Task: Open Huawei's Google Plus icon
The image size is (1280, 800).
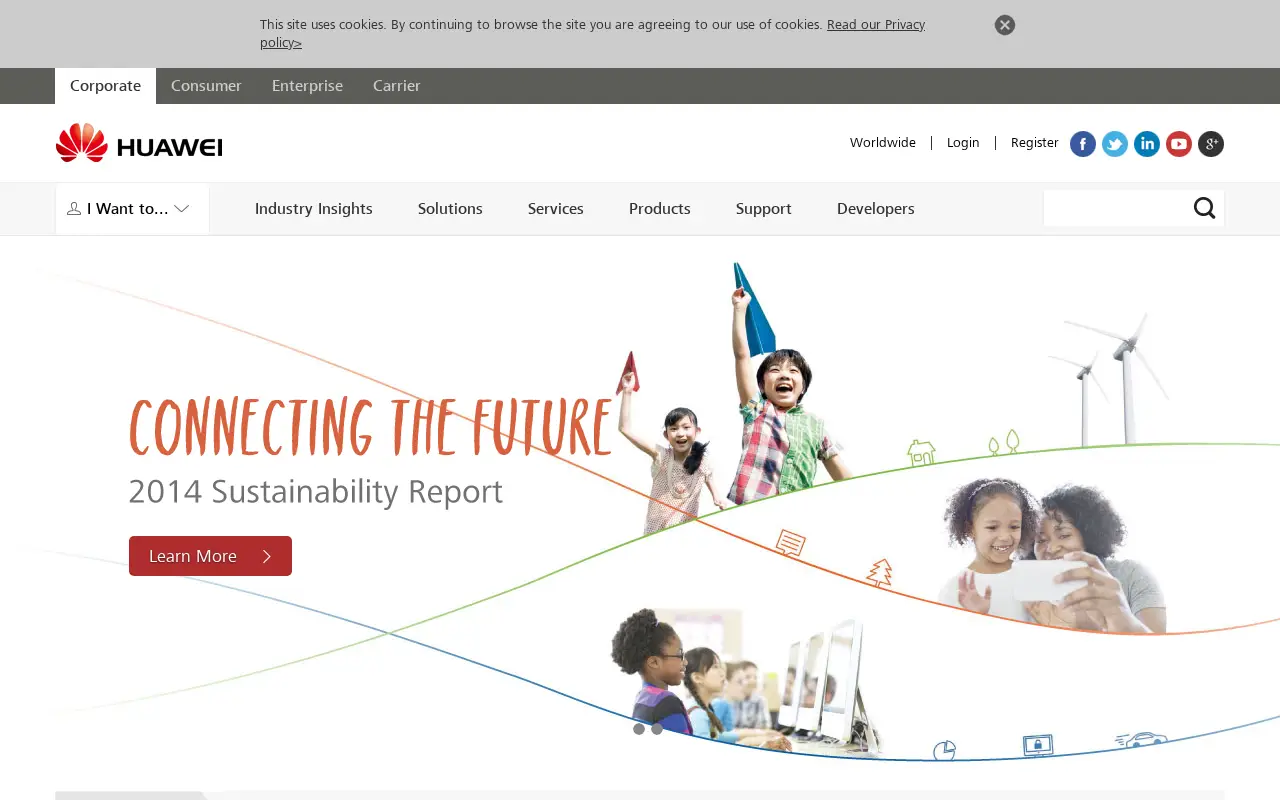Action: pos(1211,144)
